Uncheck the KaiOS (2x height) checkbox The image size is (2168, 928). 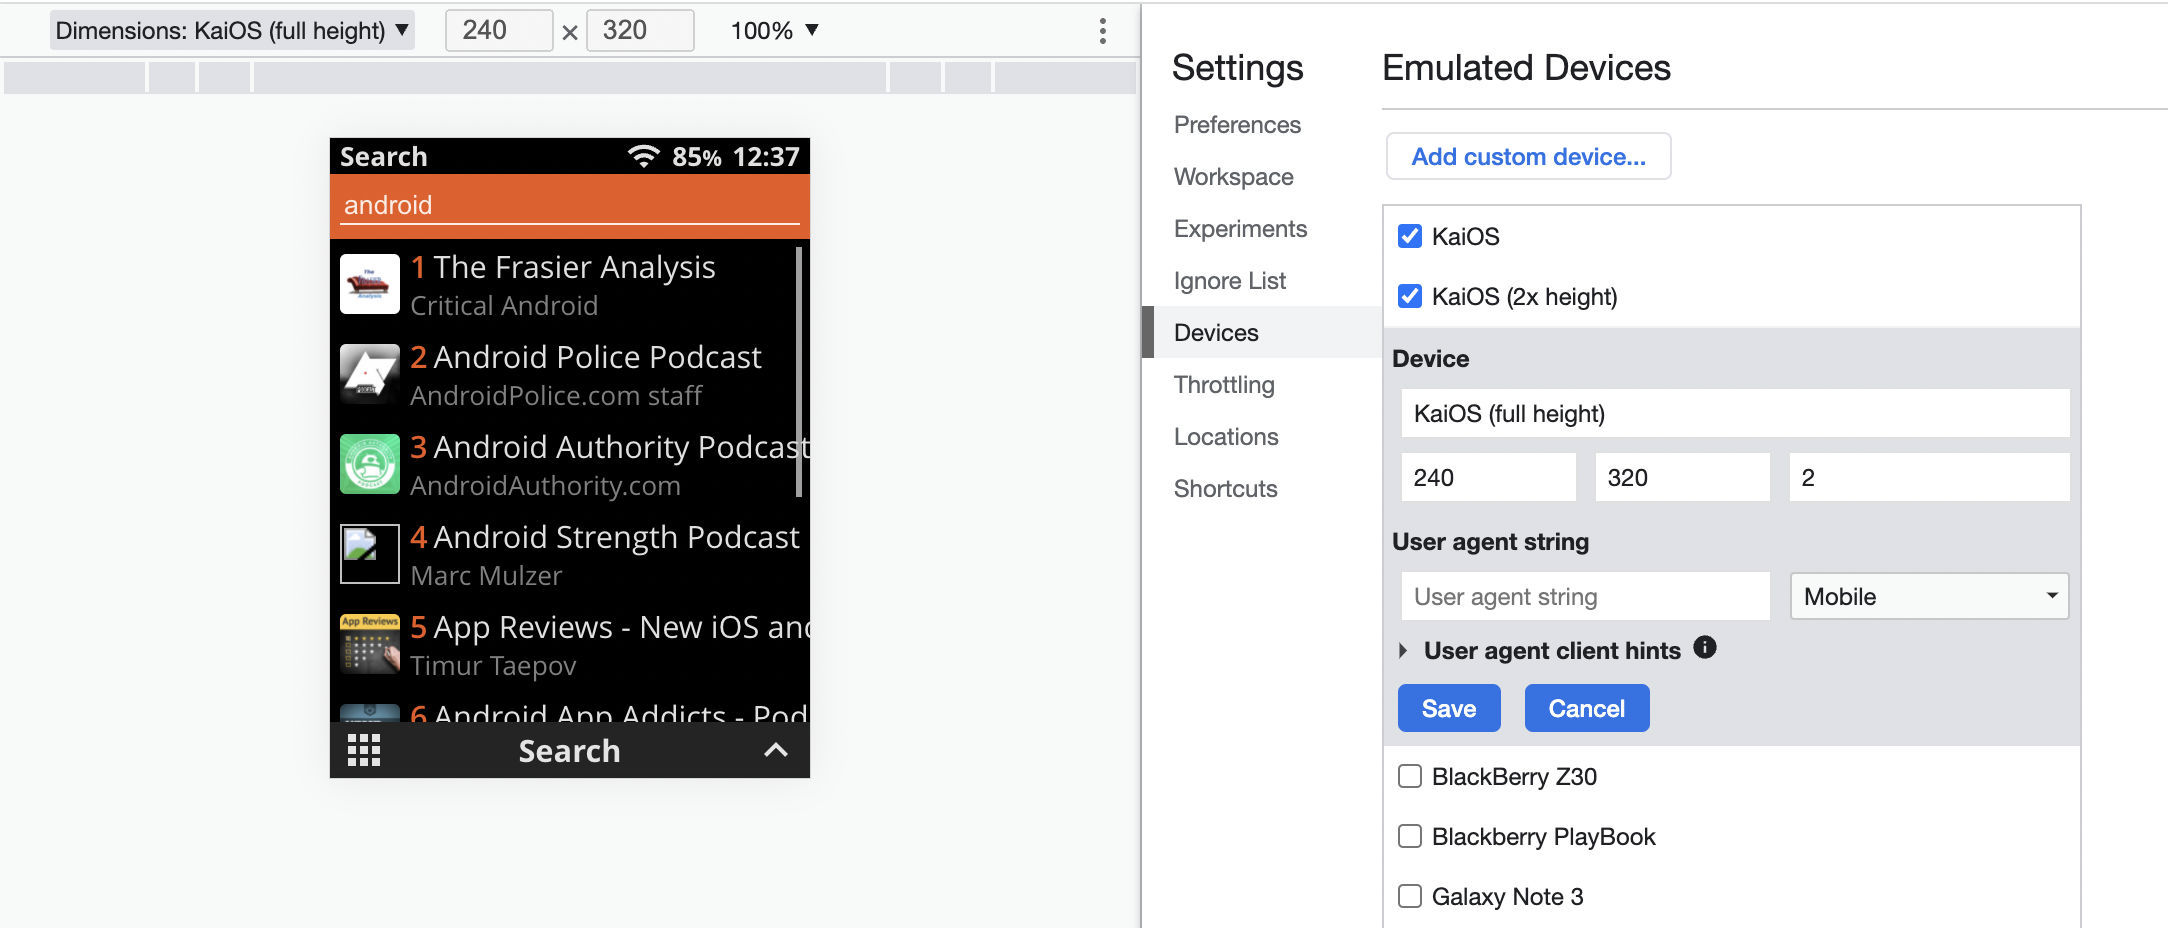(1410, 296)
